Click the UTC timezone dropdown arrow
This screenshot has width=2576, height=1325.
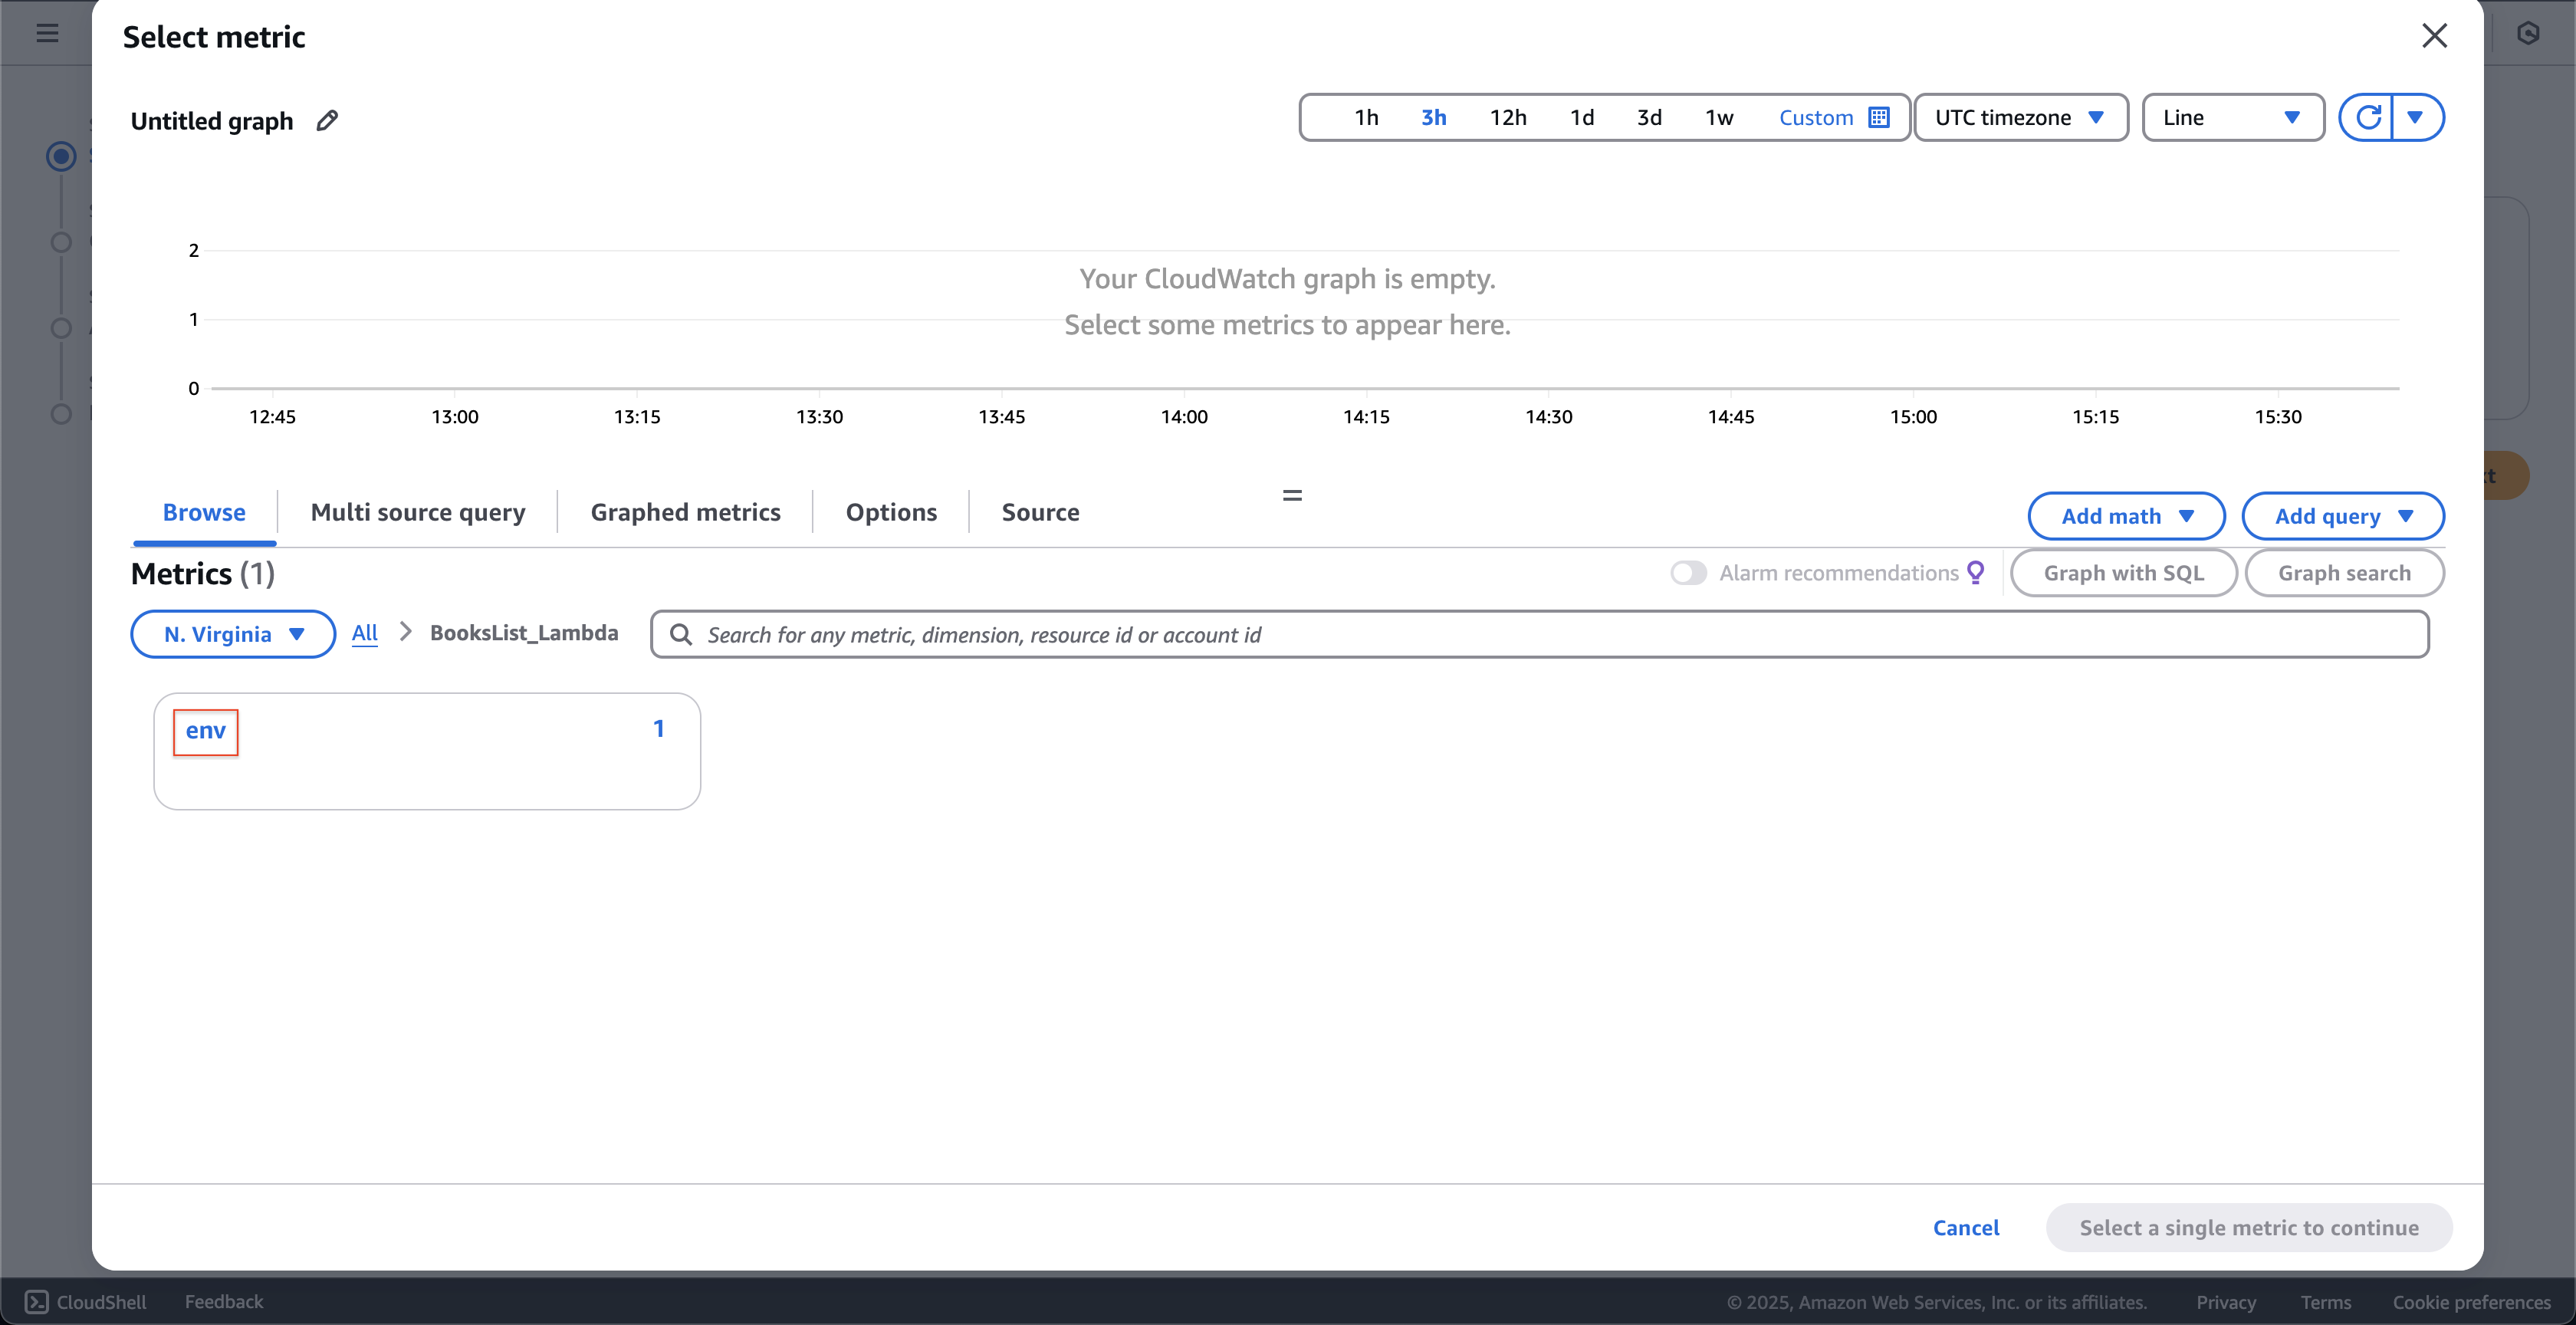[2100, 118]
